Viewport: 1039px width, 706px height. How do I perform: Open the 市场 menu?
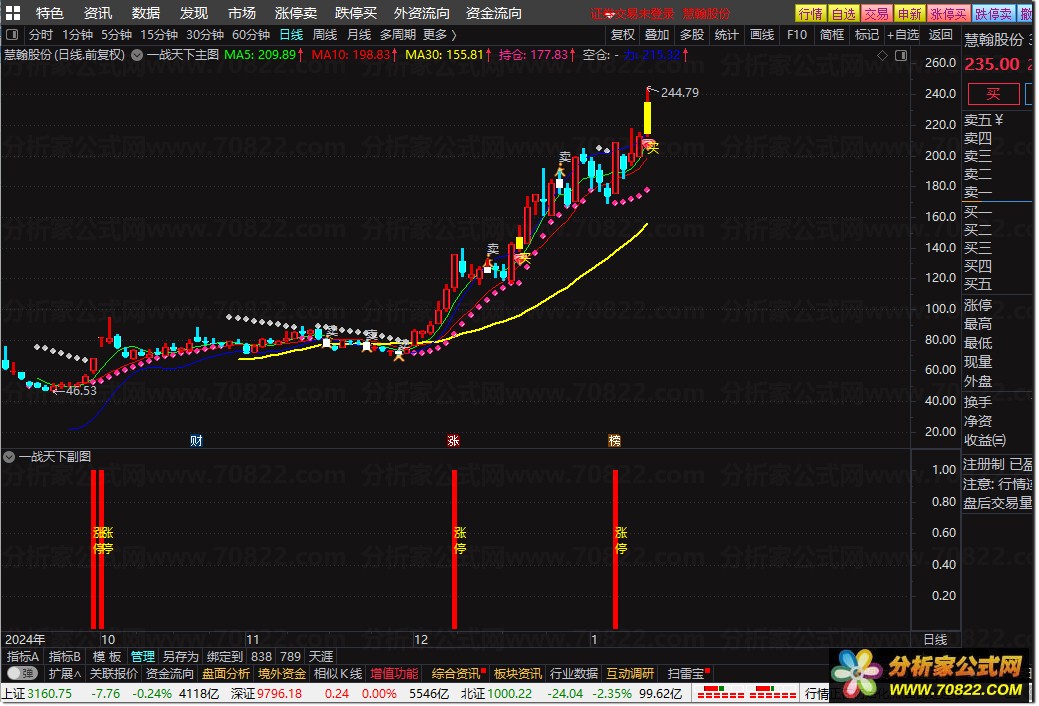(242, 13)
